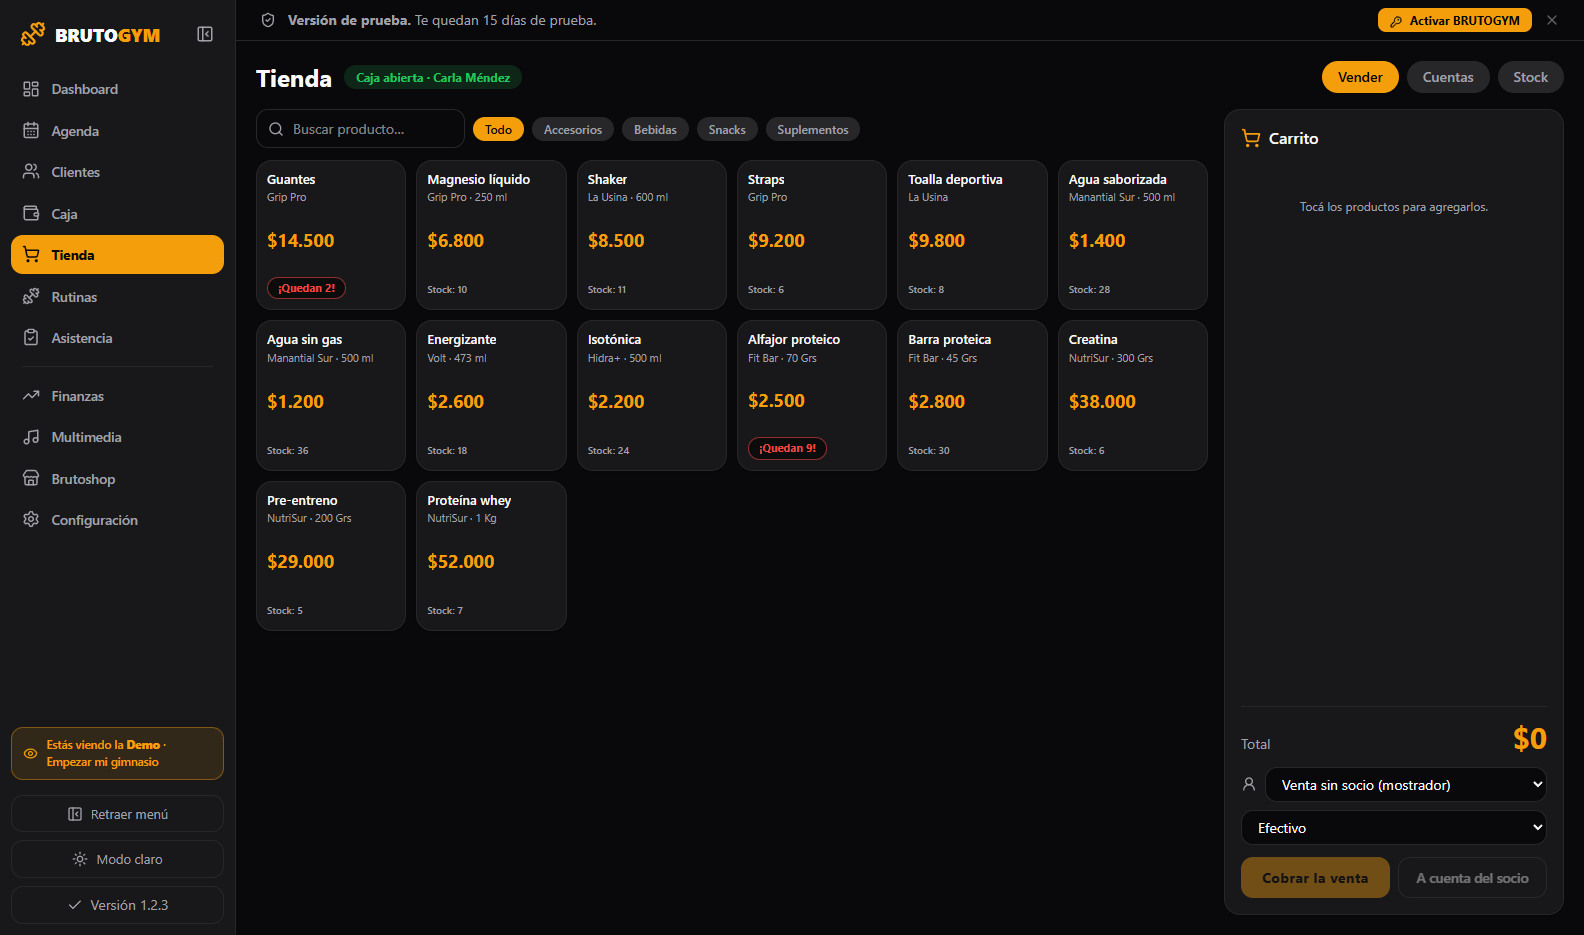Open Dashboard from the sidebar icon
Viewport: 1584px width, 935px height.
point(31,89)
